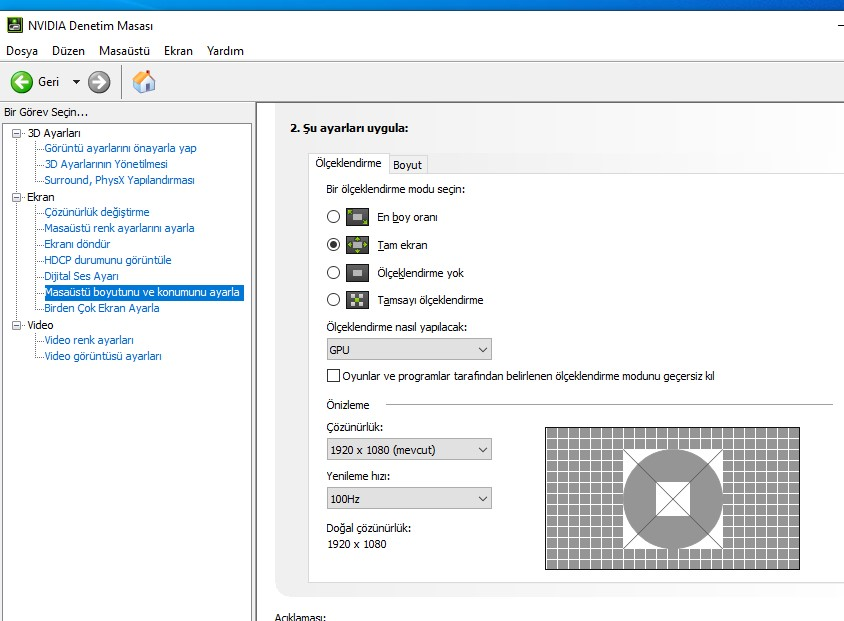Select Masaüstü boyutunu ve konumunu ayarla

point(144,292)
